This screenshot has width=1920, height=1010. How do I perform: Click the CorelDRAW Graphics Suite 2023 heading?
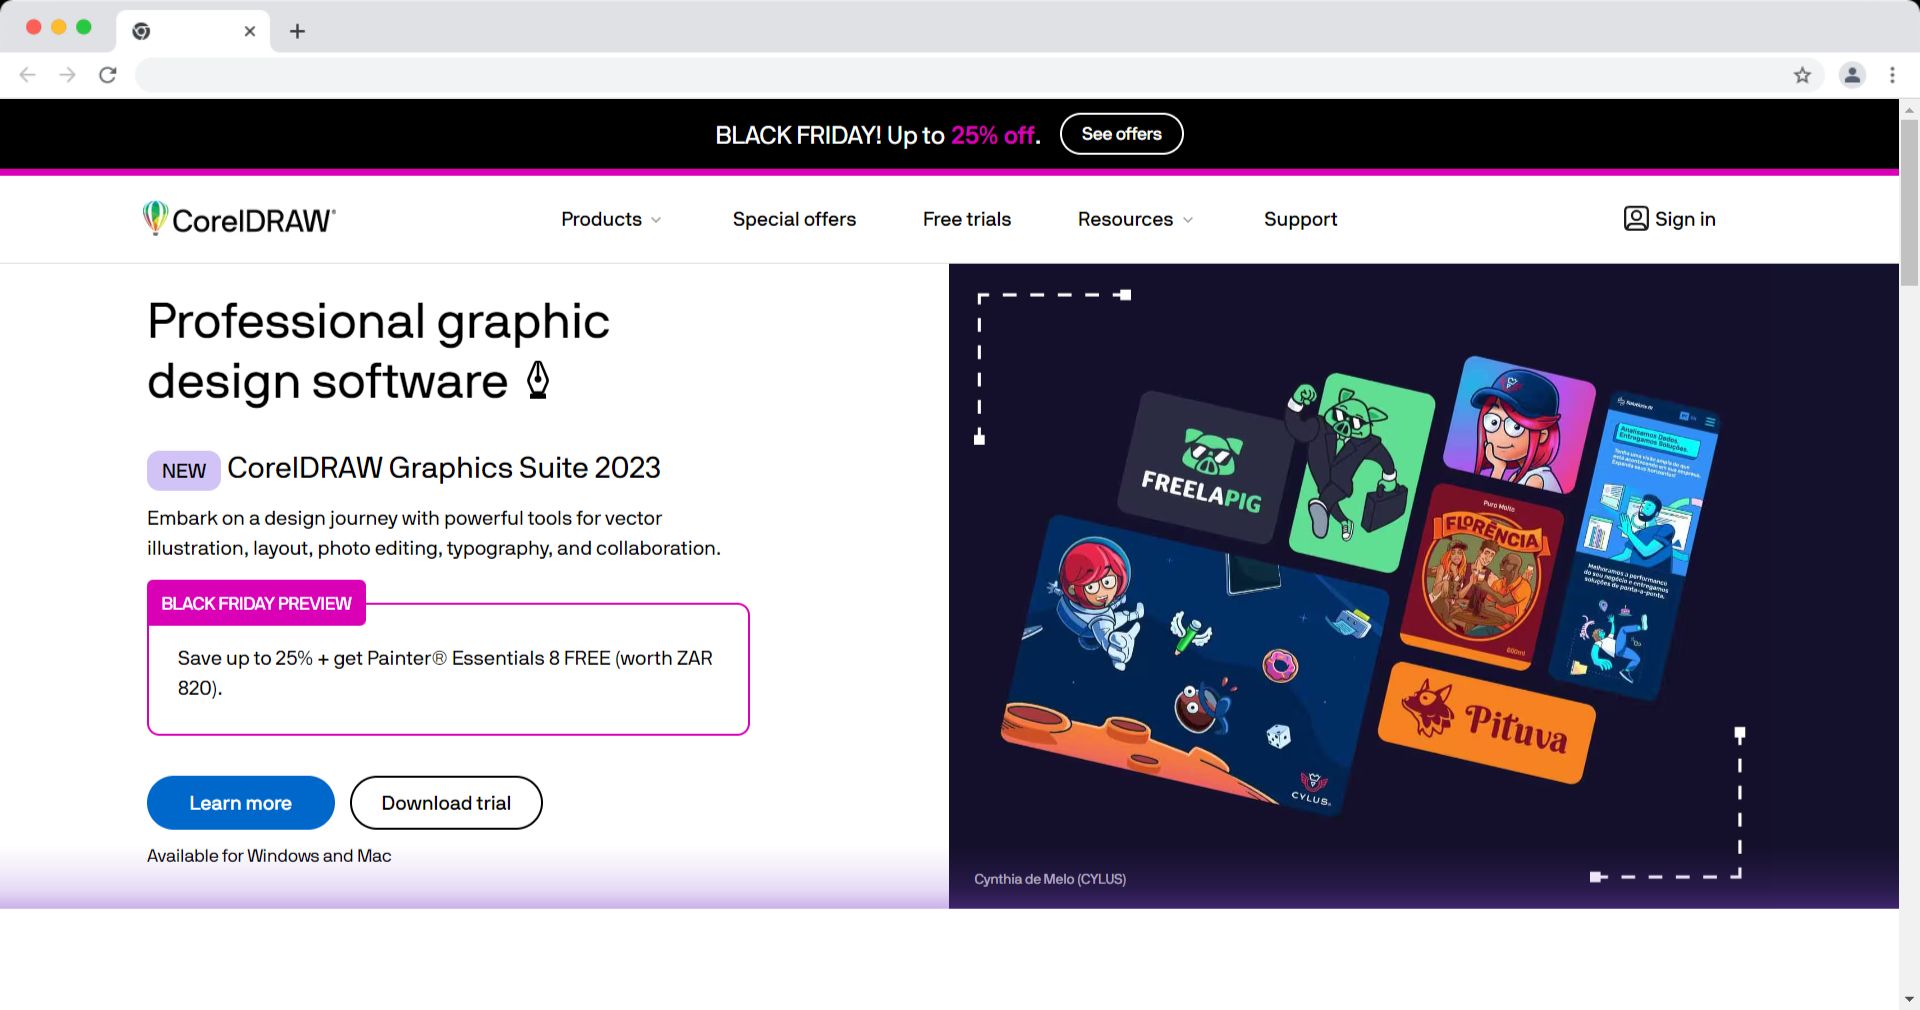coord(444,468)
